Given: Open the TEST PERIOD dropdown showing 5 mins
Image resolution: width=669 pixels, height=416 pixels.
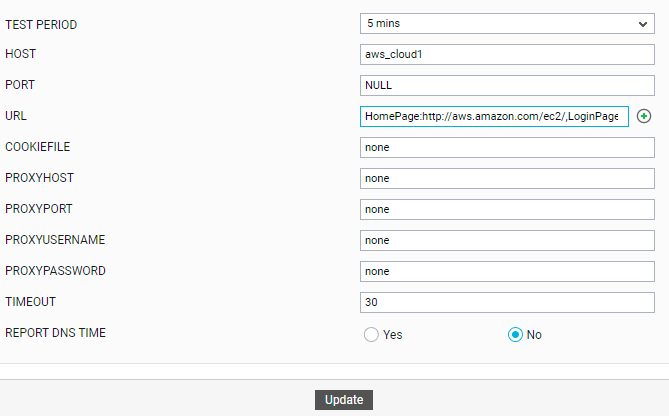Looking at the screenshot, I should (x=507, y=23).
